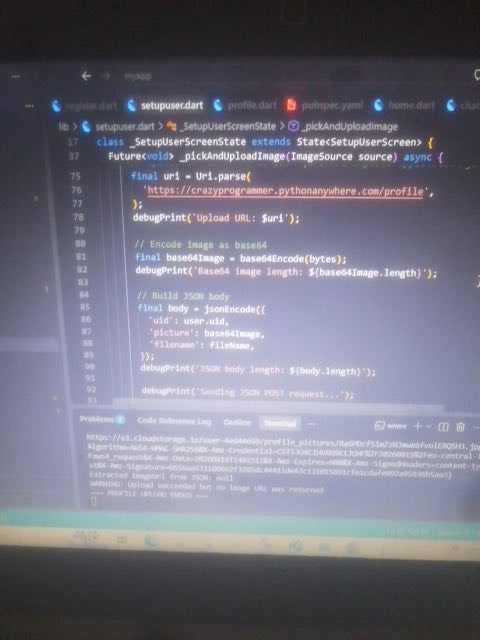480x640 pixels.
Task: Open the ellipsis menu left of tabs
Action: pyautogui.click(x=29, y=106)
